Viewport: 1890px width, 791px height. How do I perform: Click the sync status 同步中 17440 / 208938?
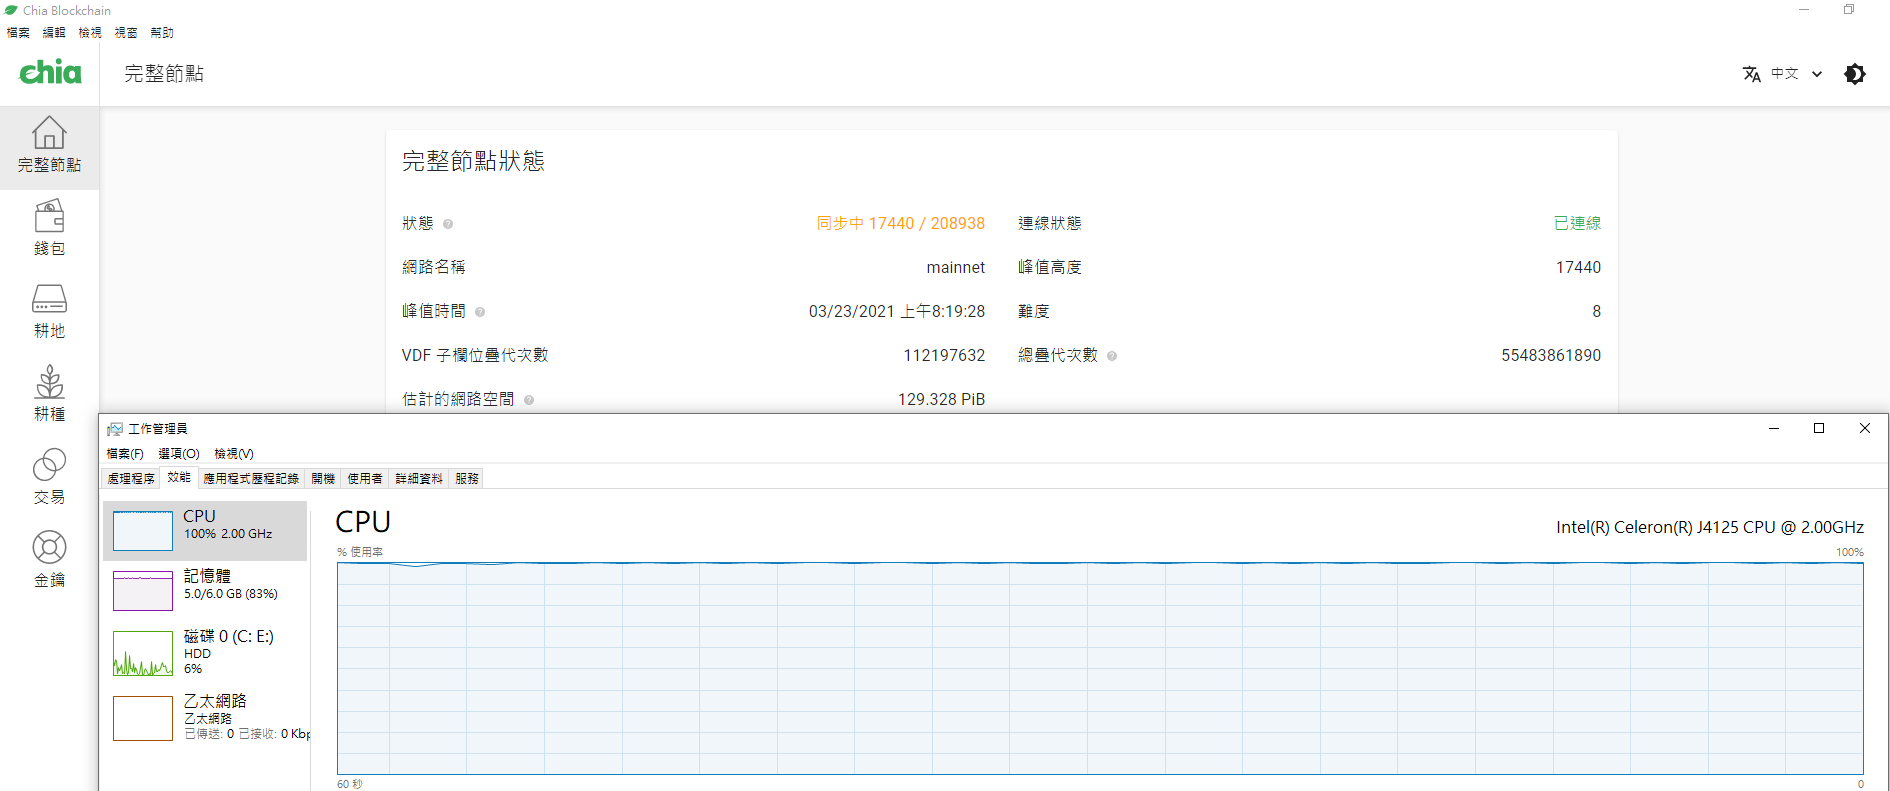click(x=900, y=224)
